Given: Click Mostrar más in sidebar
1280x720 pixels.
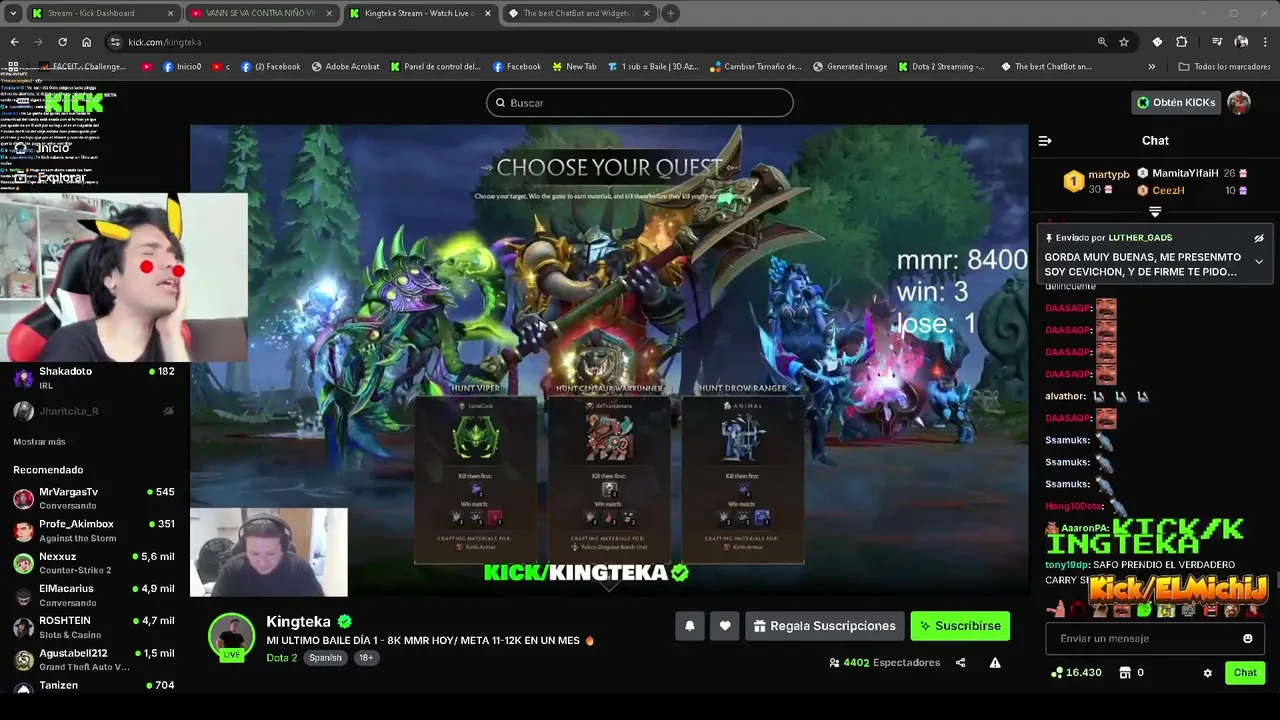Looking at the screenshot, I should [x=39, y=442].
